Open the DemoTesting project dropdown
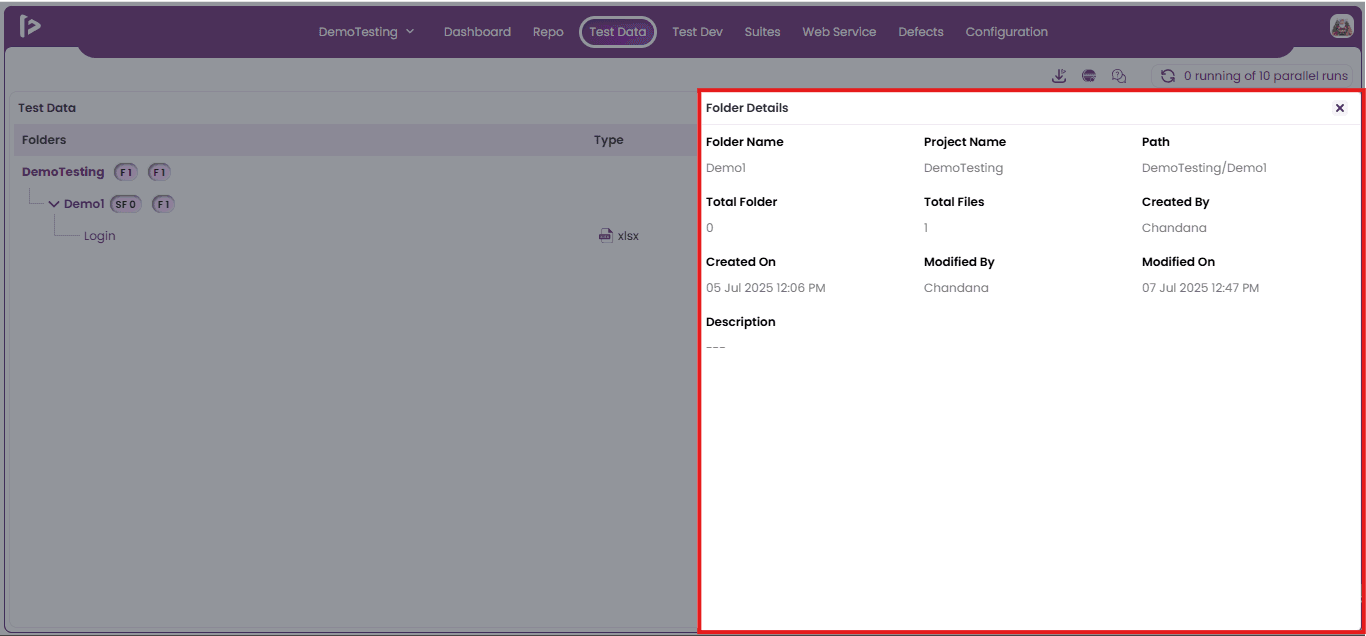The image size is (1366, 636). coord(366,32)
